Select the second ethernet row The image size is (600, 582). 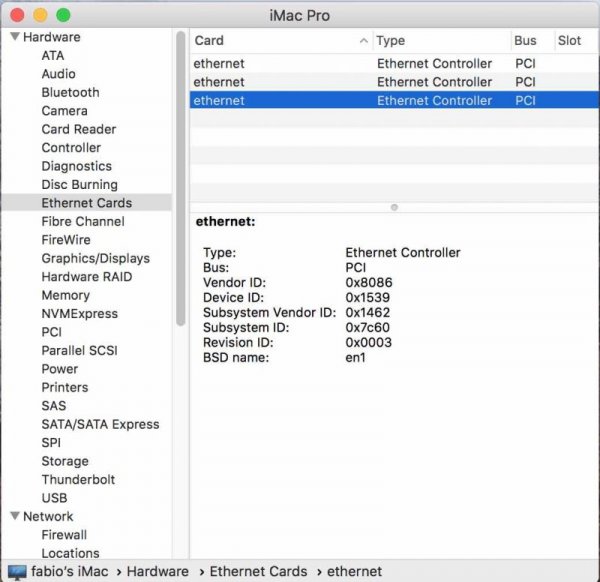pyautogui.click(x=394, y=82)
